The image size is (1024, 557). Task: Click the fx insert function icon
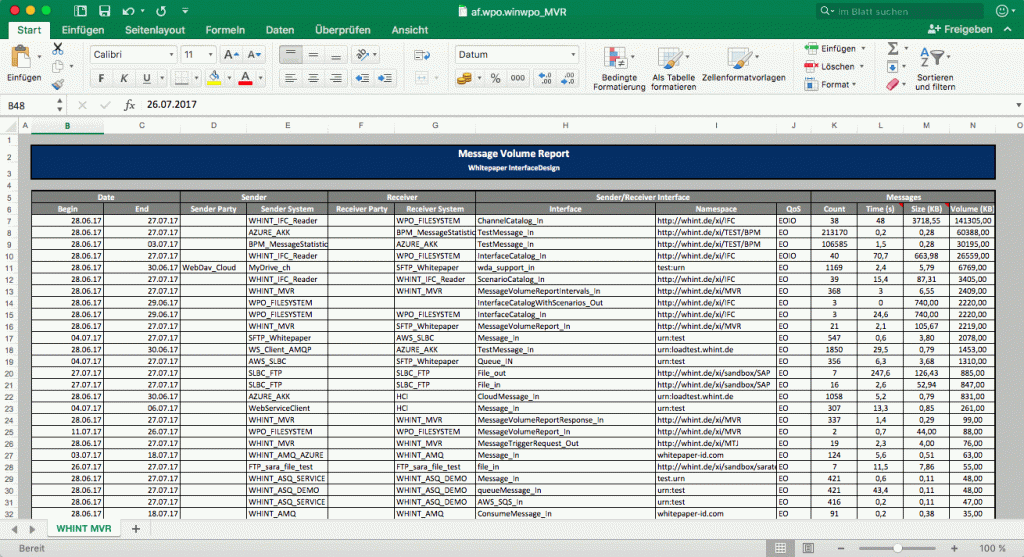tap(129, 104)
